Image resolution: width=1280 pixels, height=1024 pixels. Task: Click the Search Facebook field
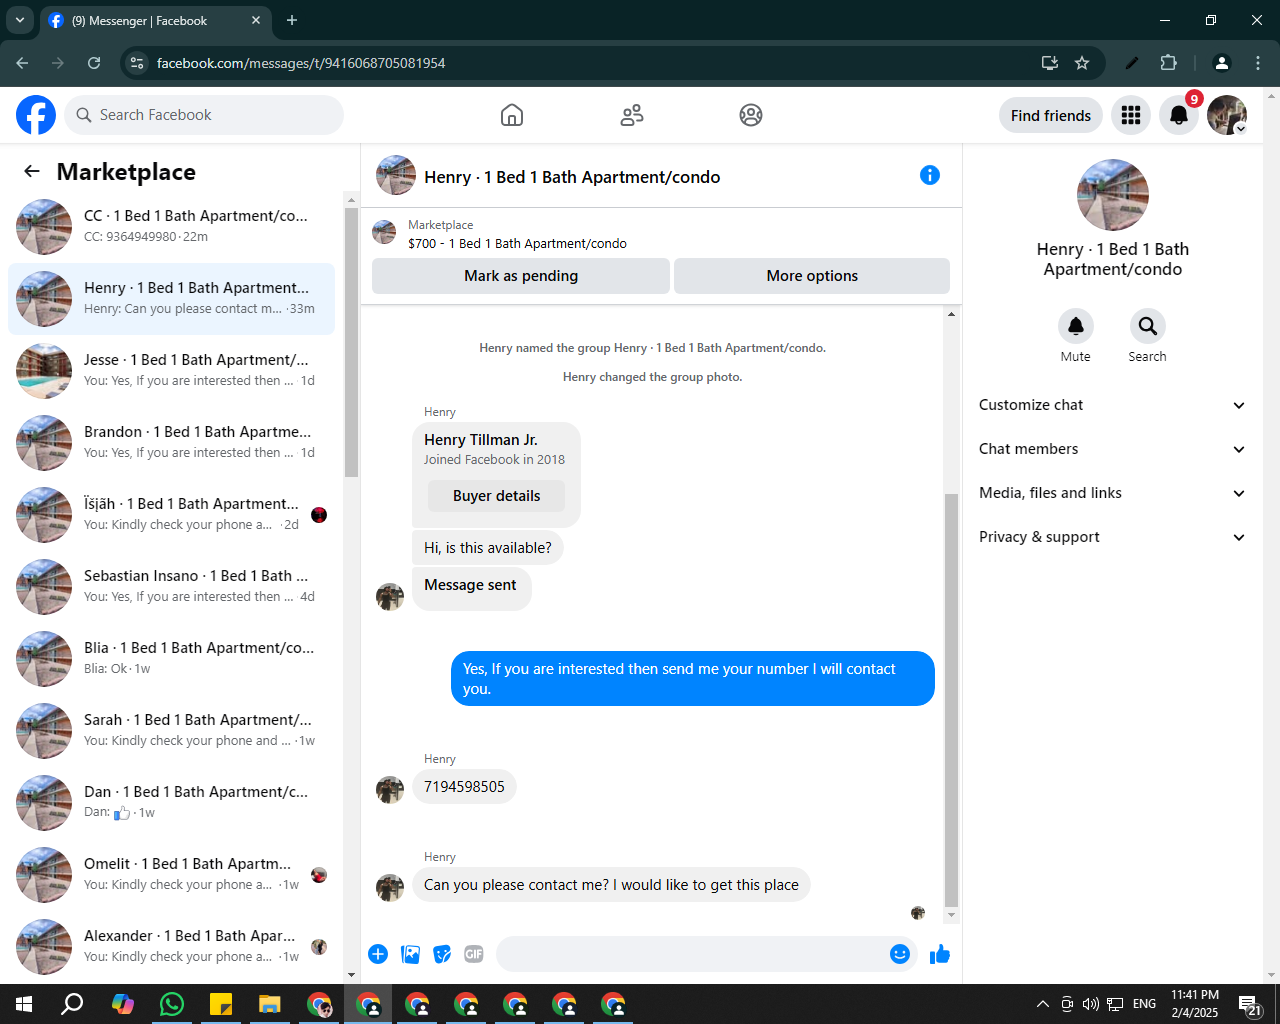[x=204, y=115]
